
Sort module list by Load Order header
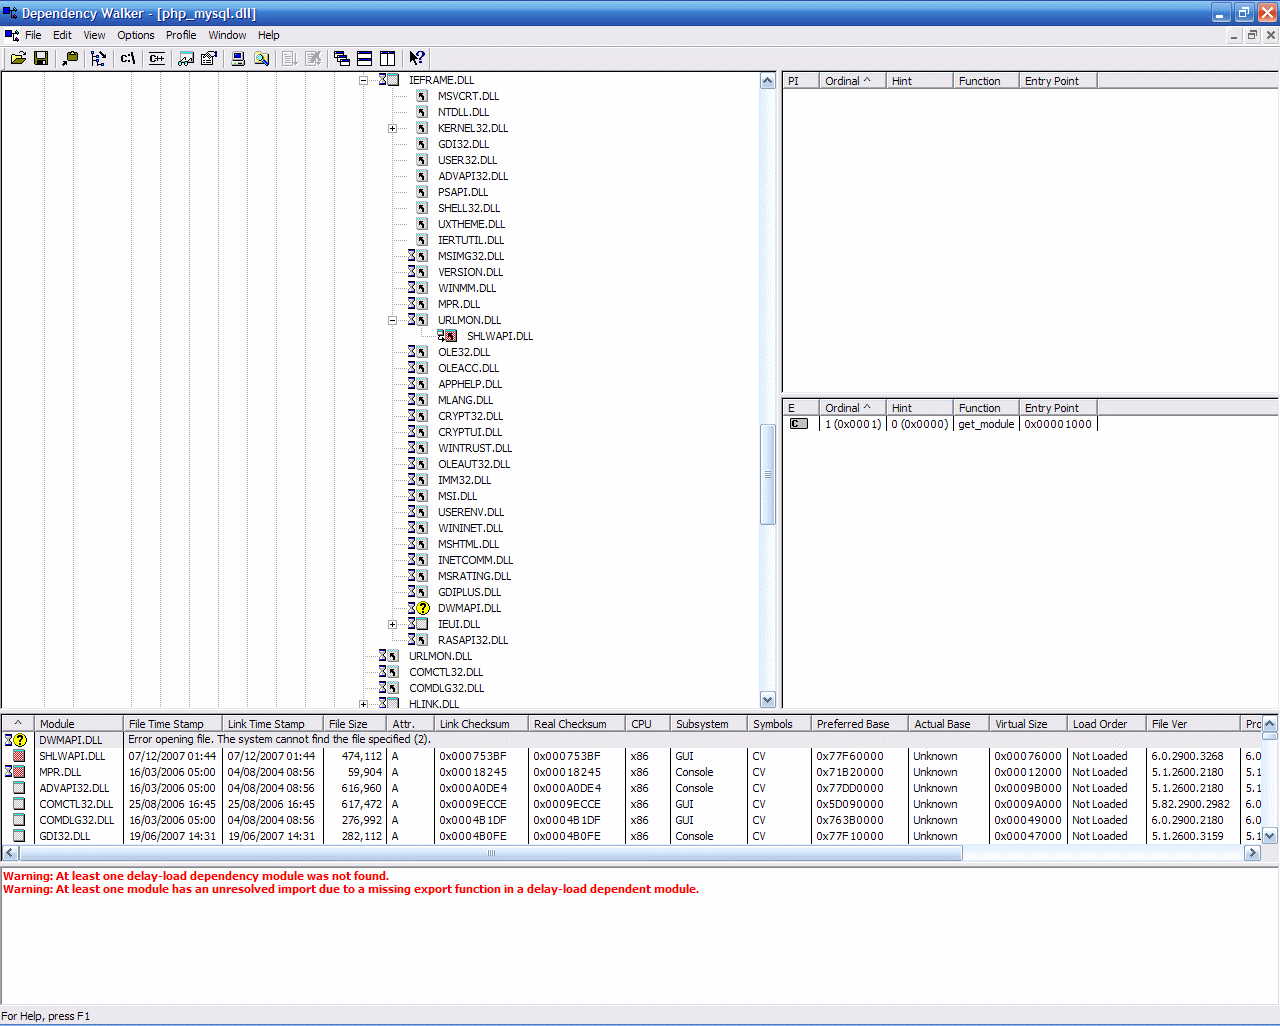click(x=1106, y=724)
